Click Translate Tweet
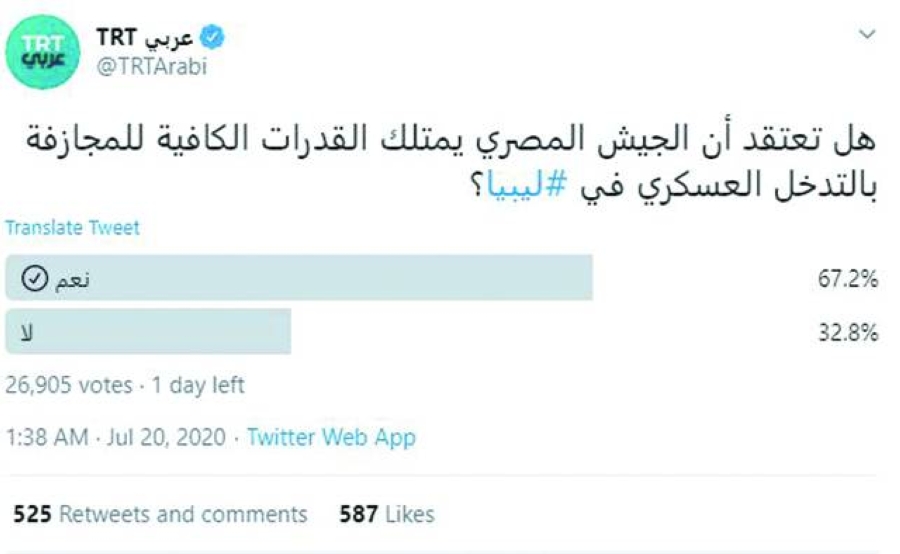The image size is (900, 554). [72, 228]
